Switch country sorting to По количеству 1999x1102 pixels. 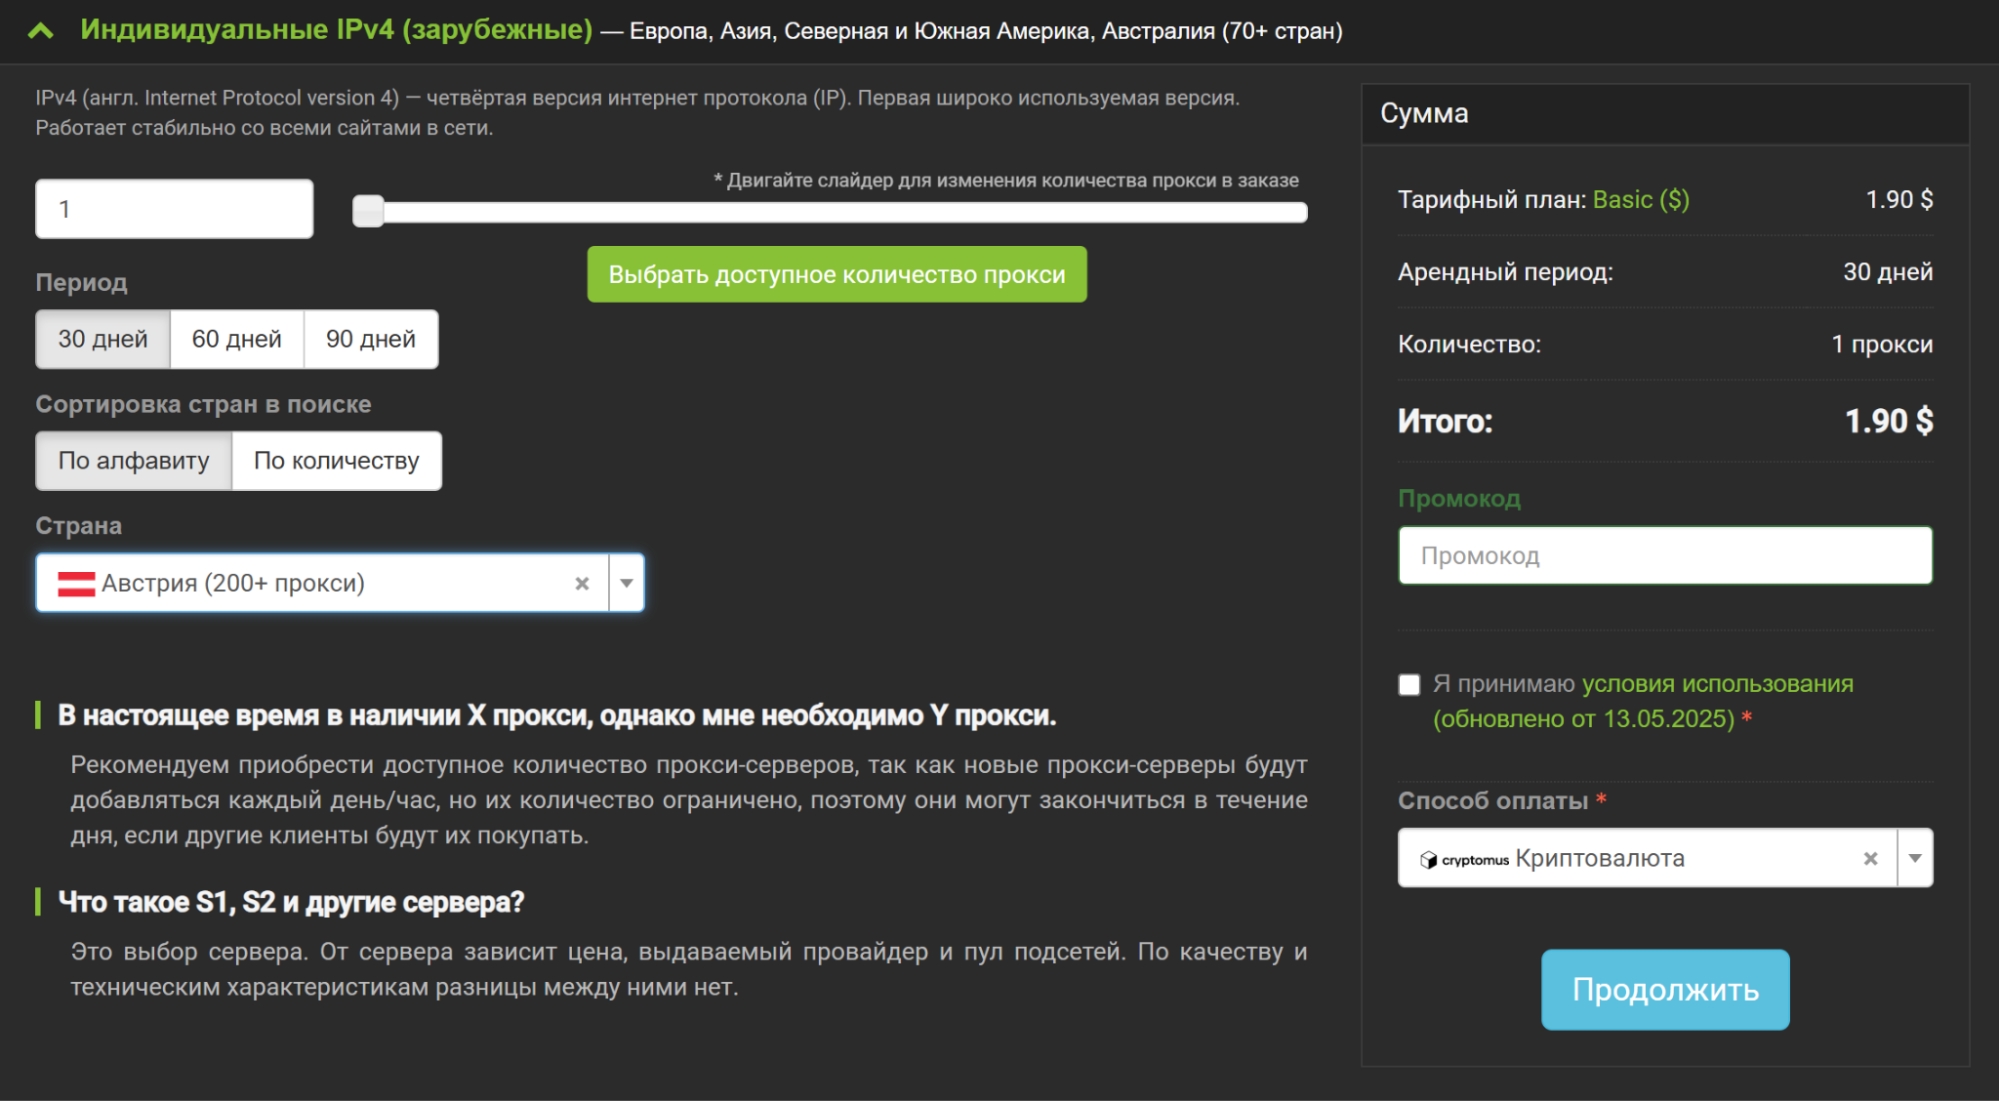336,460
